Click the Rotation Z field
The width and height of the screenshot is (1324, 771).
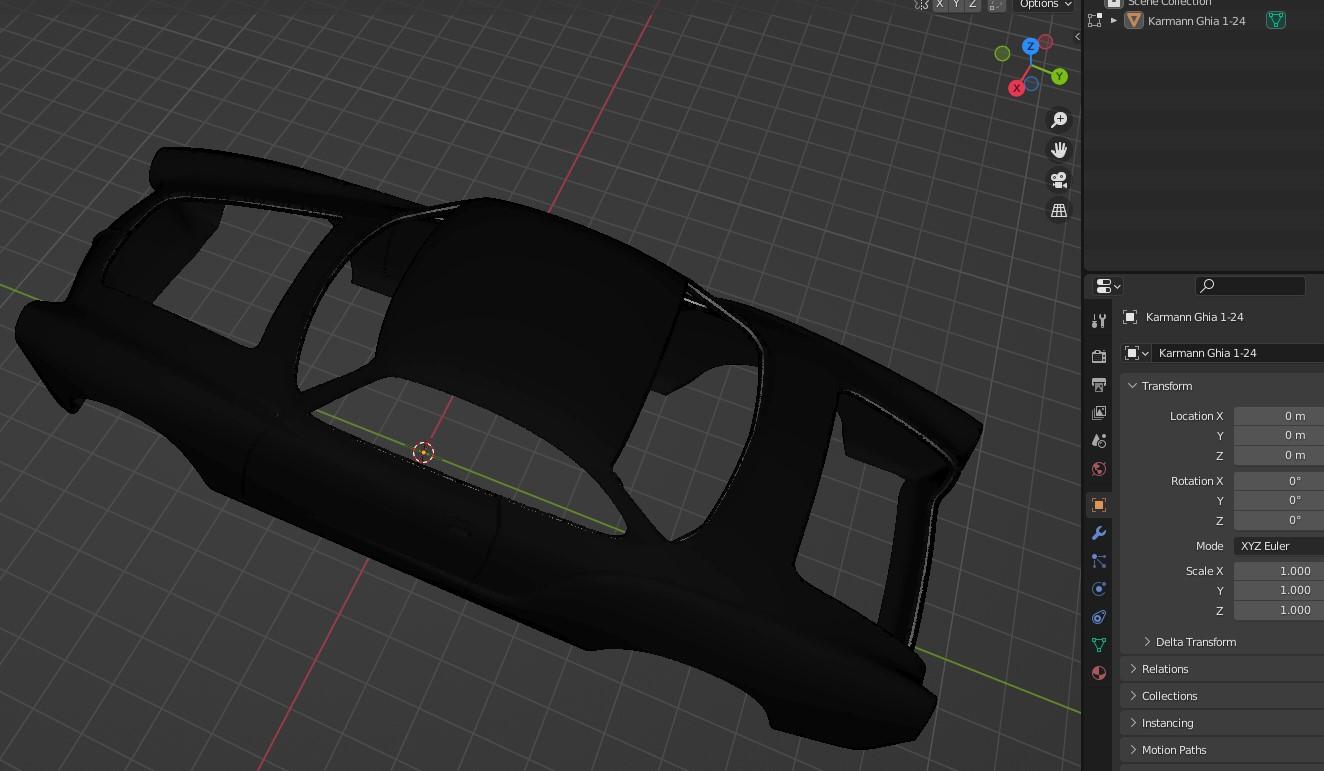(1279, 520)
